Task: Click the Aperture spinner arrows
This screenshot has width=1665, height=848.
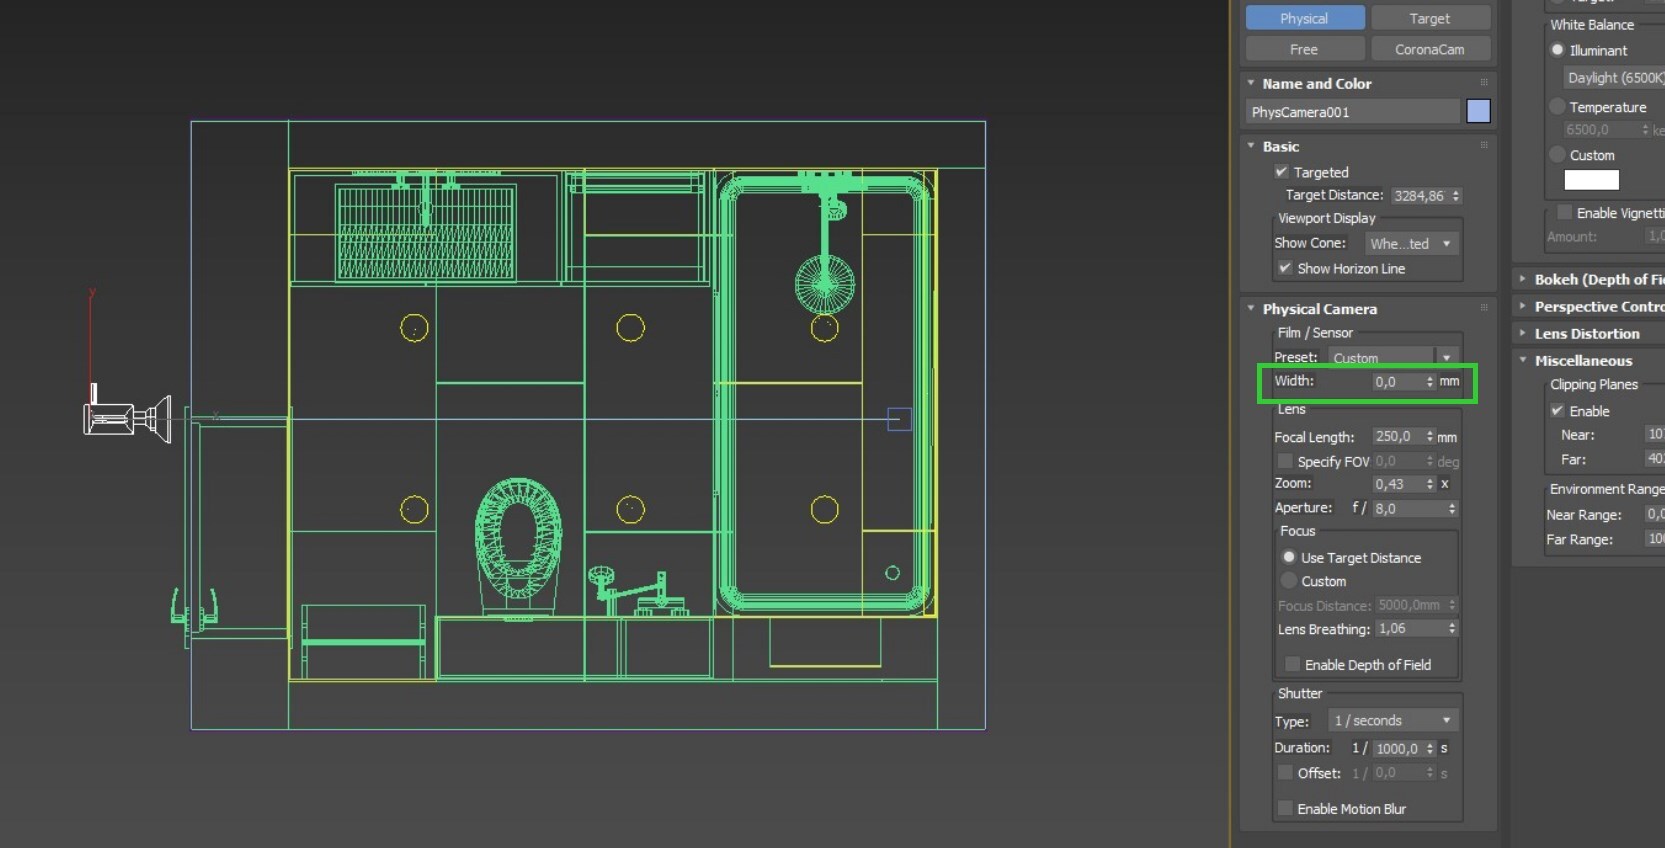Action: (1453, 508)
